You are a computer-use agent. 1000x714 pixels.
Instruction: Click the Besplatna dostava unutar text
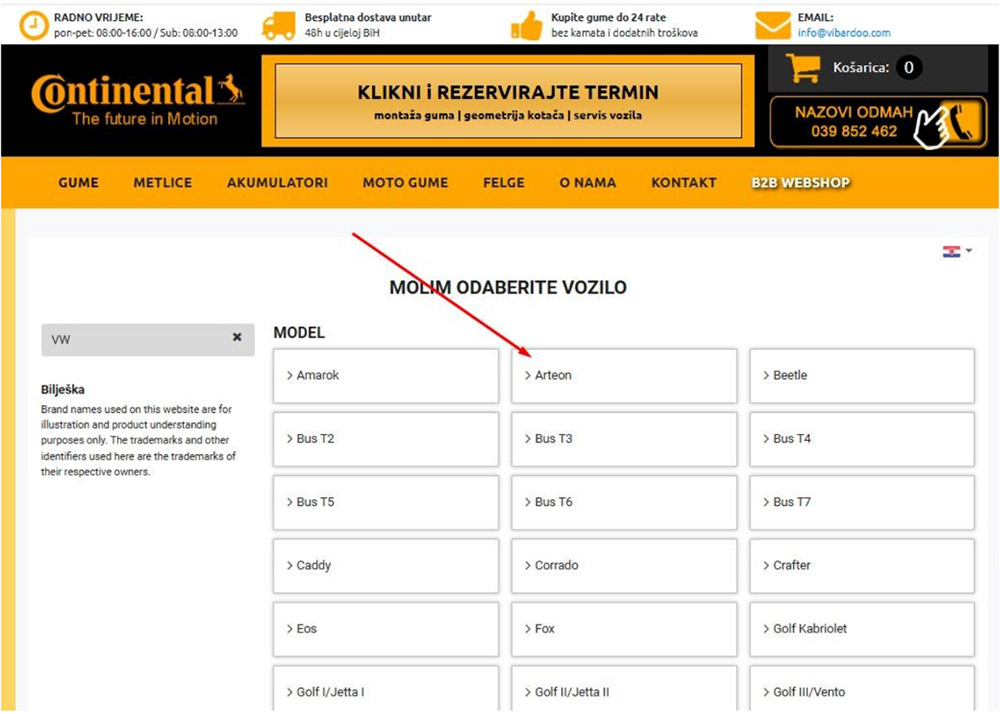(x=368, y=18)
